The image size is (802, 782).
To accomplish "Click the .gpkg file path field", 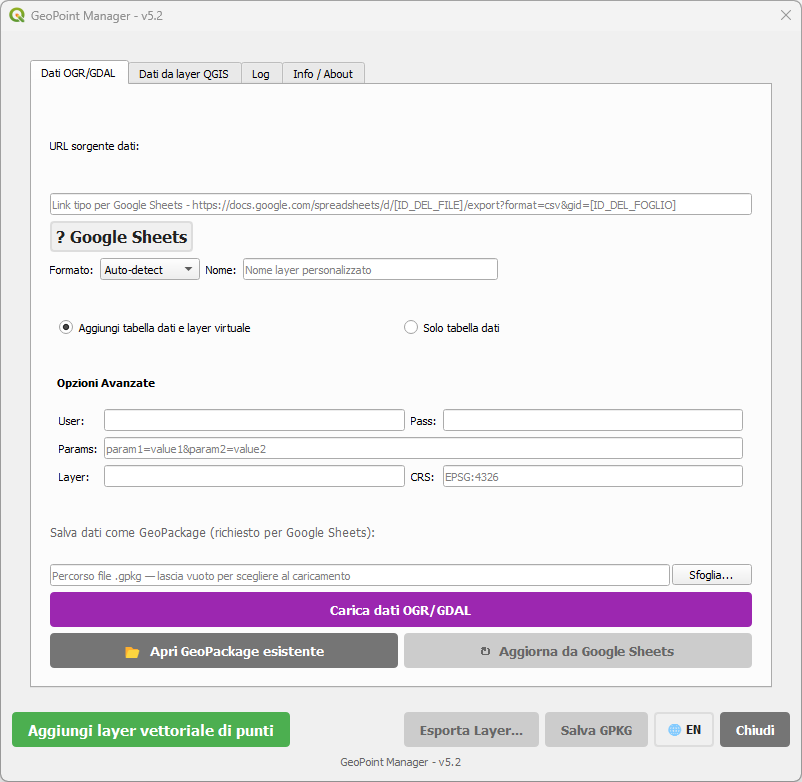I will point(360,575).
